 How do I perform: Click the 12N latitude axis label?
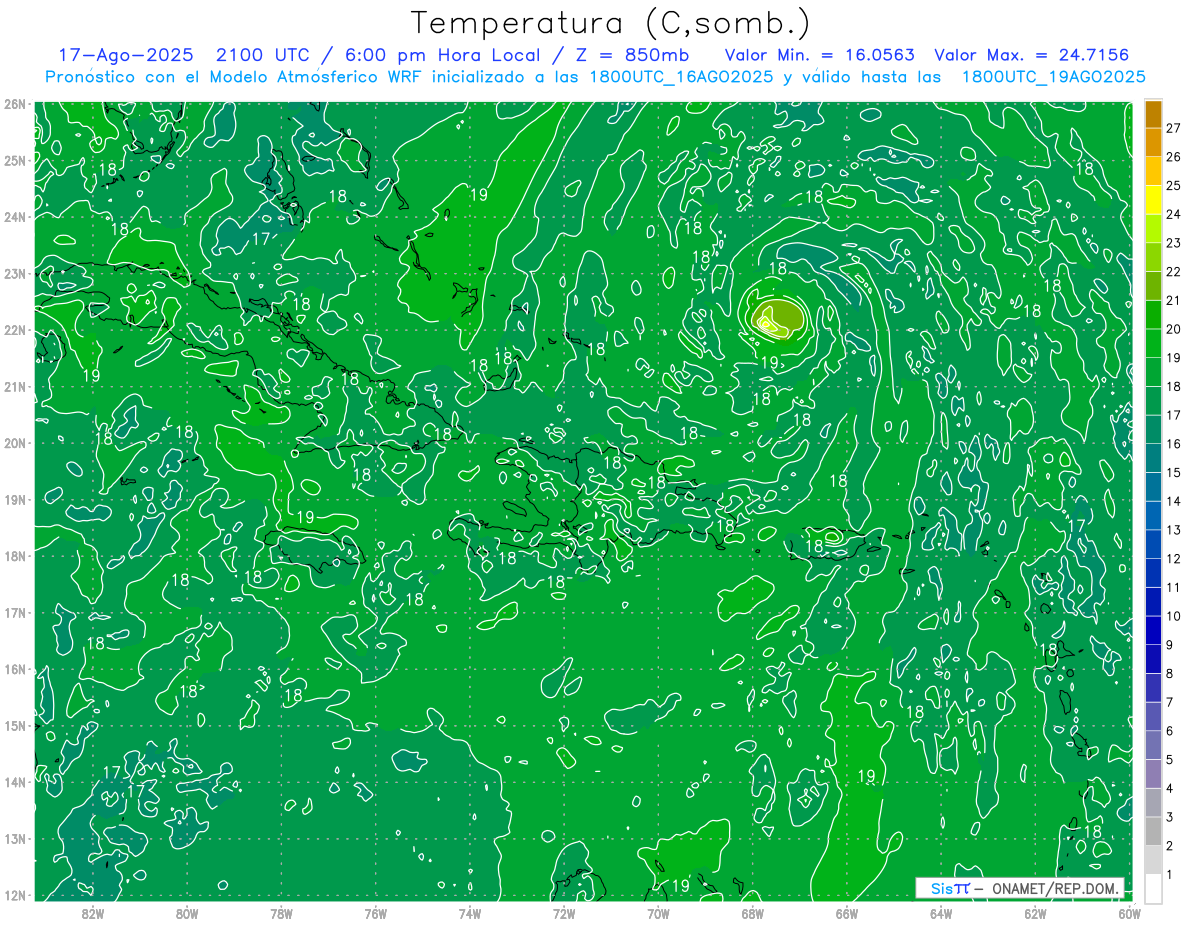(15, 894)
